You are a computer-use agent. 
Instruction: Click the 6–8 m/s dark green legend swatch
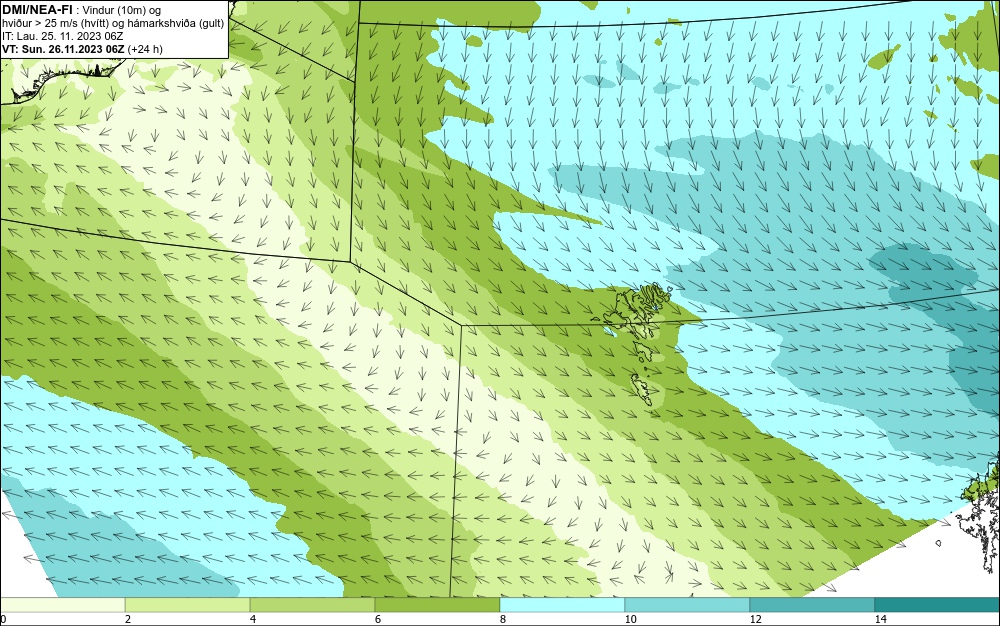[438, 605]
